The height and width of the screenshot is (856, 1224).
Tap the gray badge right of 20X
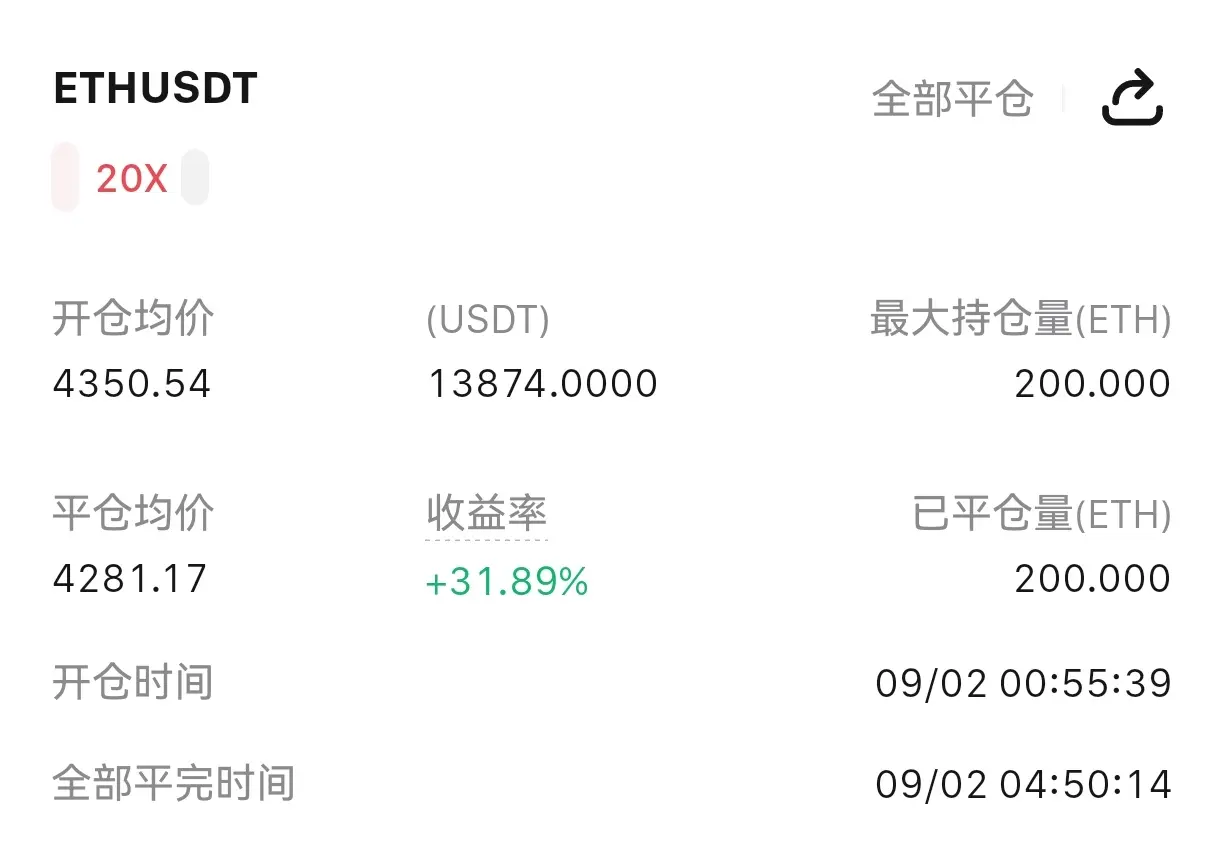[195, 177]
